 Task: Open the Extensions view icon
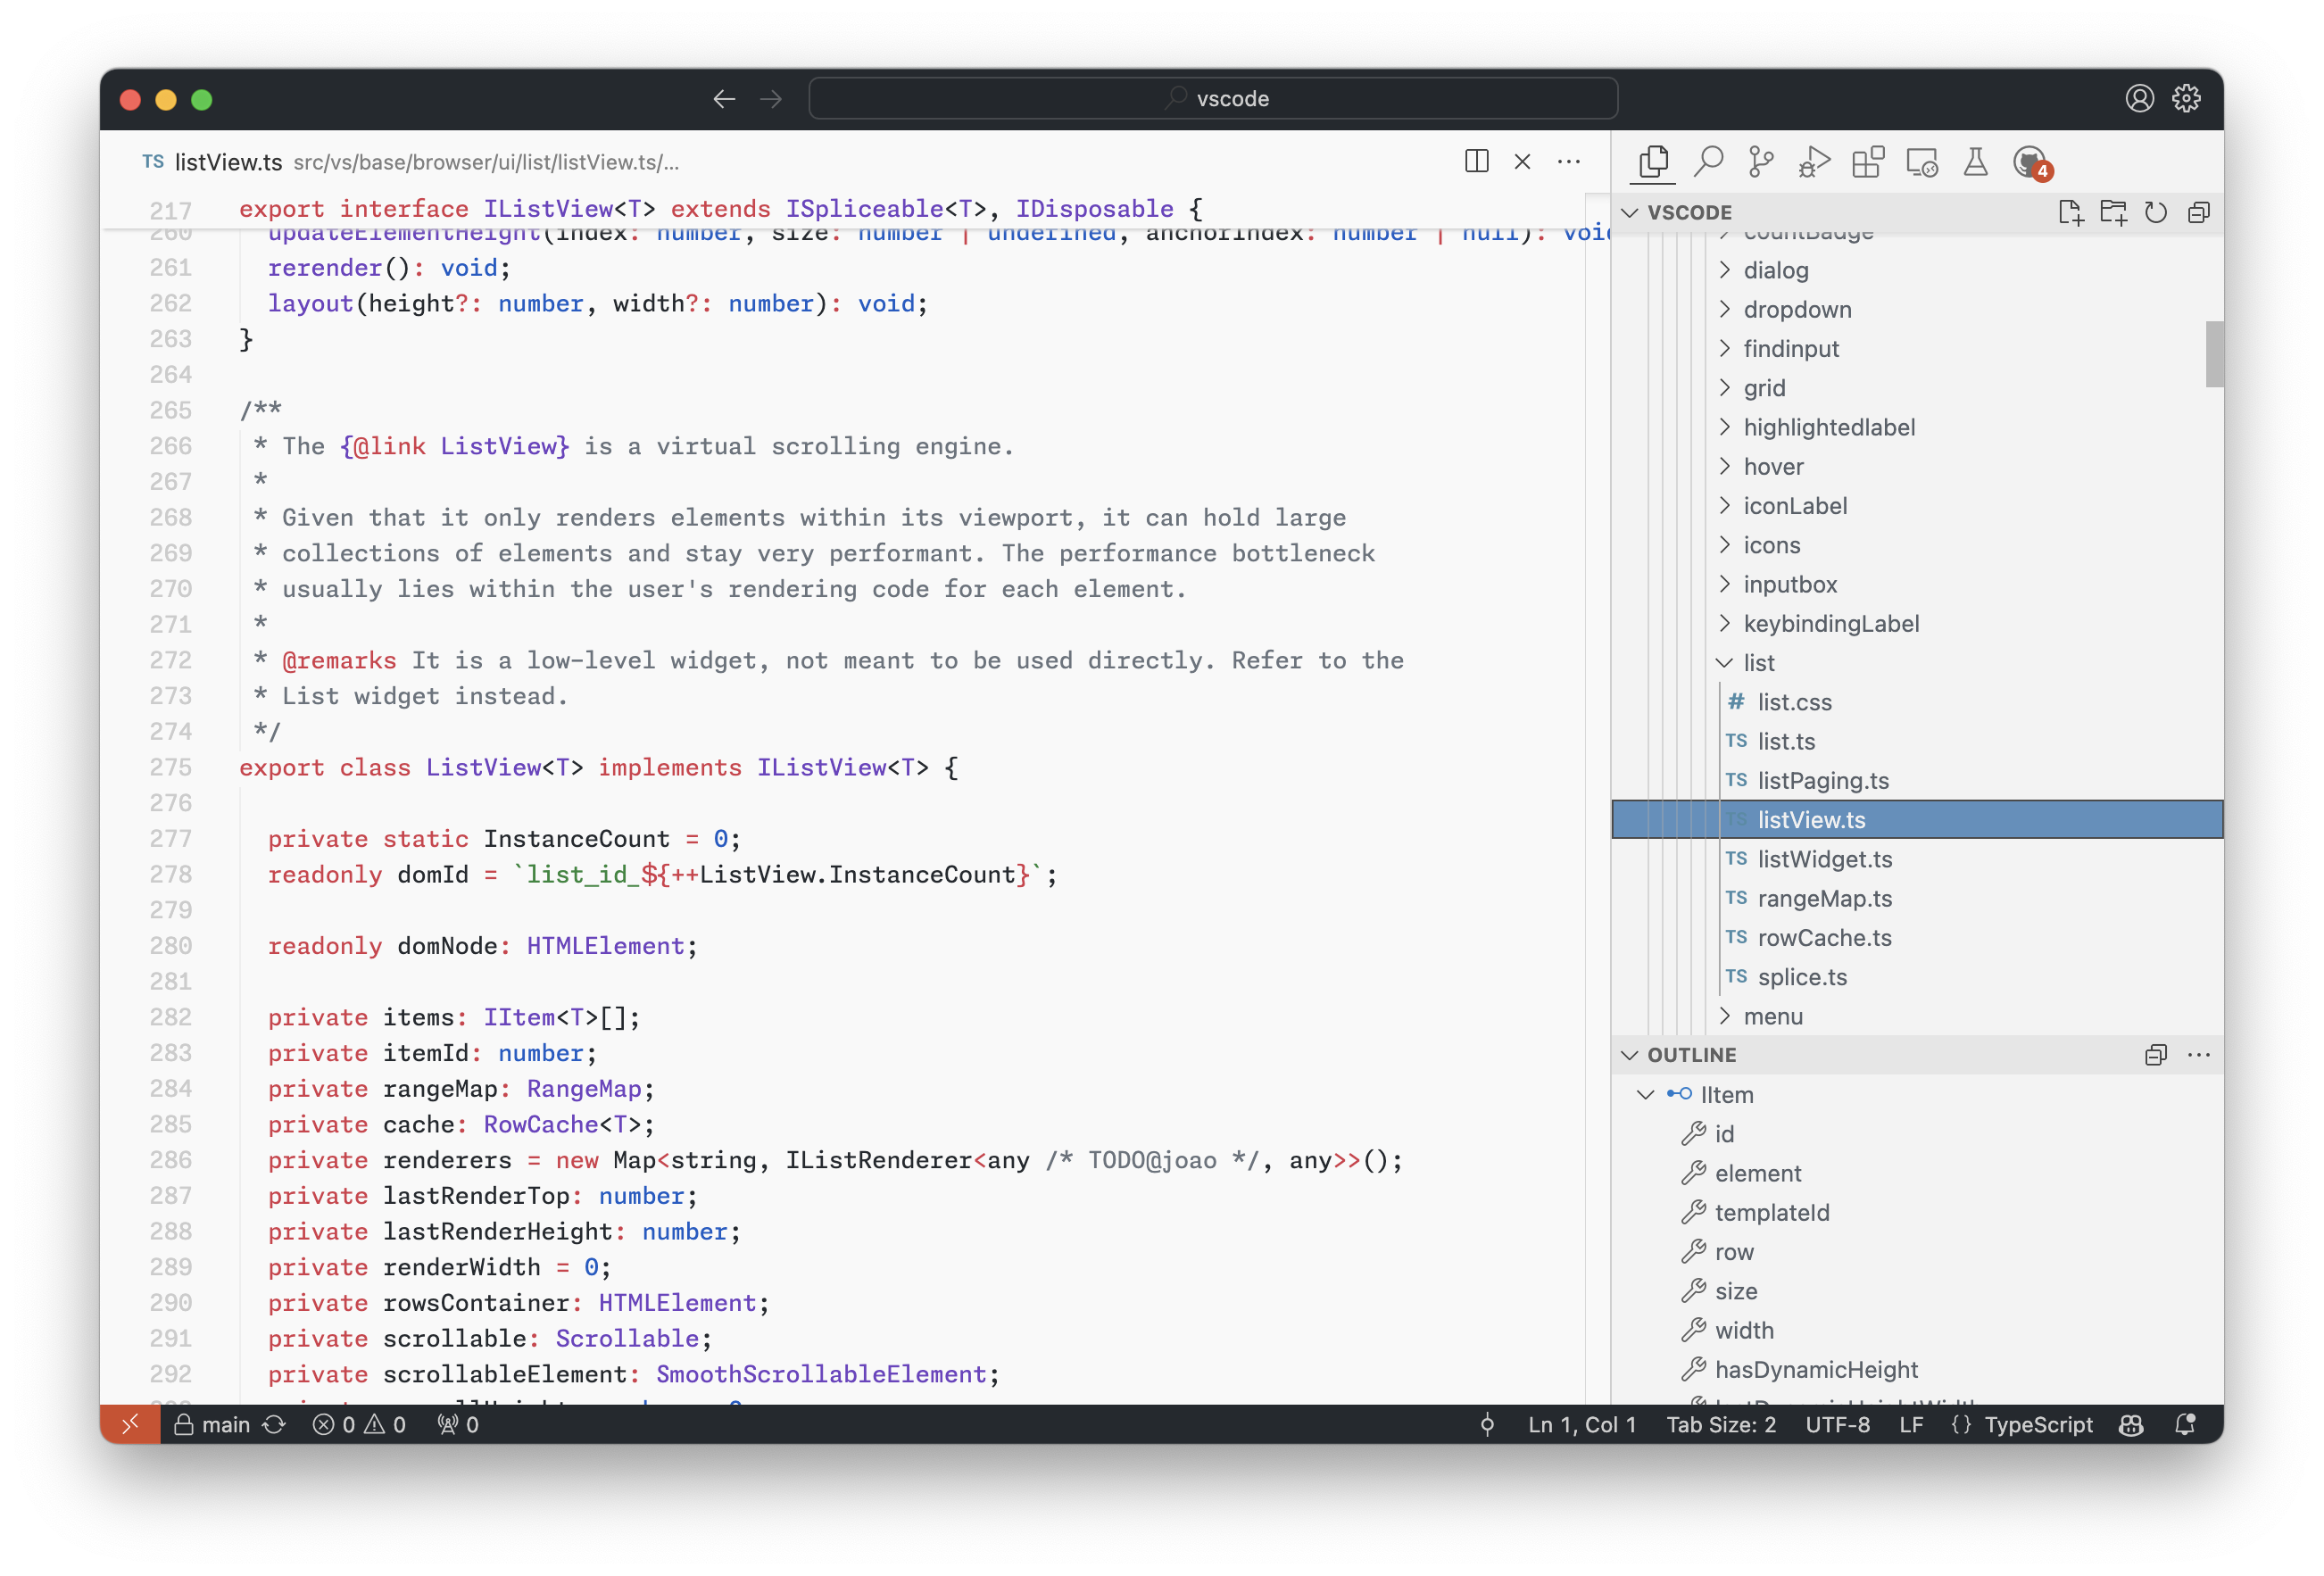pos(1867,161)
